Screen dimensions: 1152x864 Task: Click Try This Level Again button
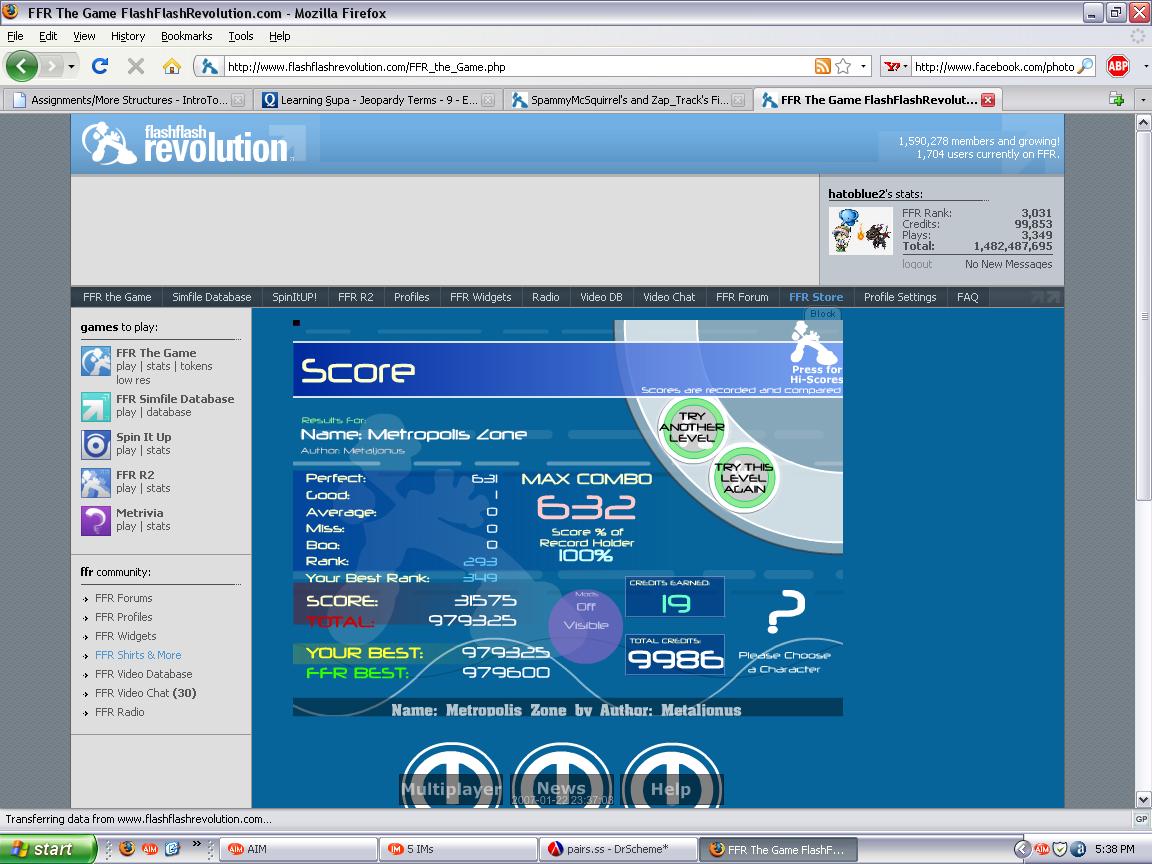(744, 478)
